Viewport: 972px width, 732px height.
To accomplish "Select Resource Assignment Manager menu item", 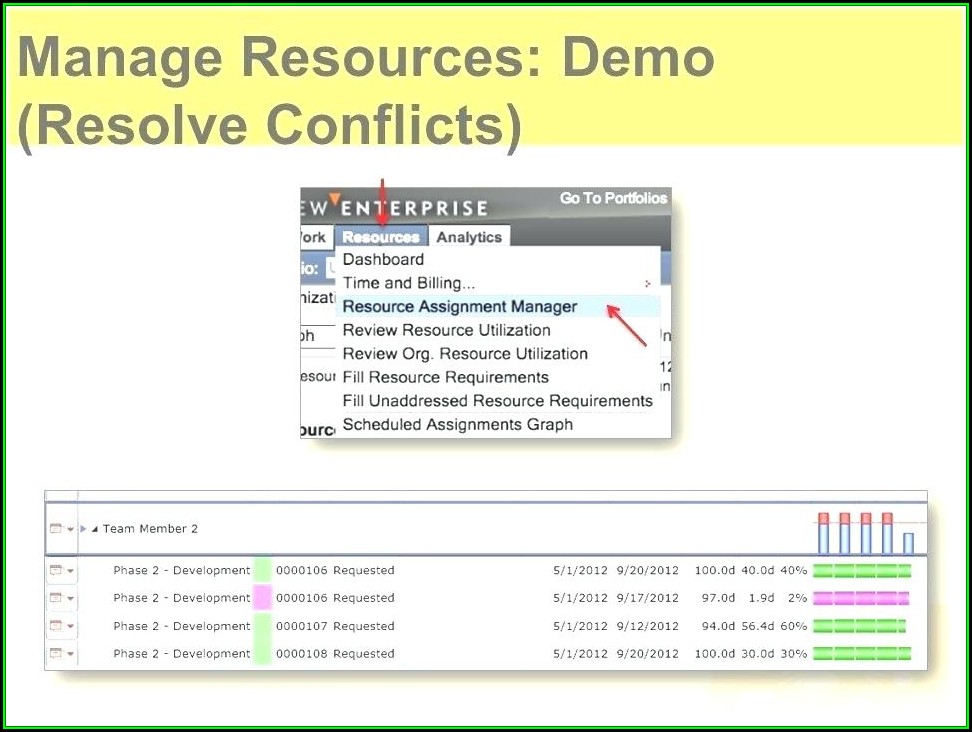I will 459,307.
